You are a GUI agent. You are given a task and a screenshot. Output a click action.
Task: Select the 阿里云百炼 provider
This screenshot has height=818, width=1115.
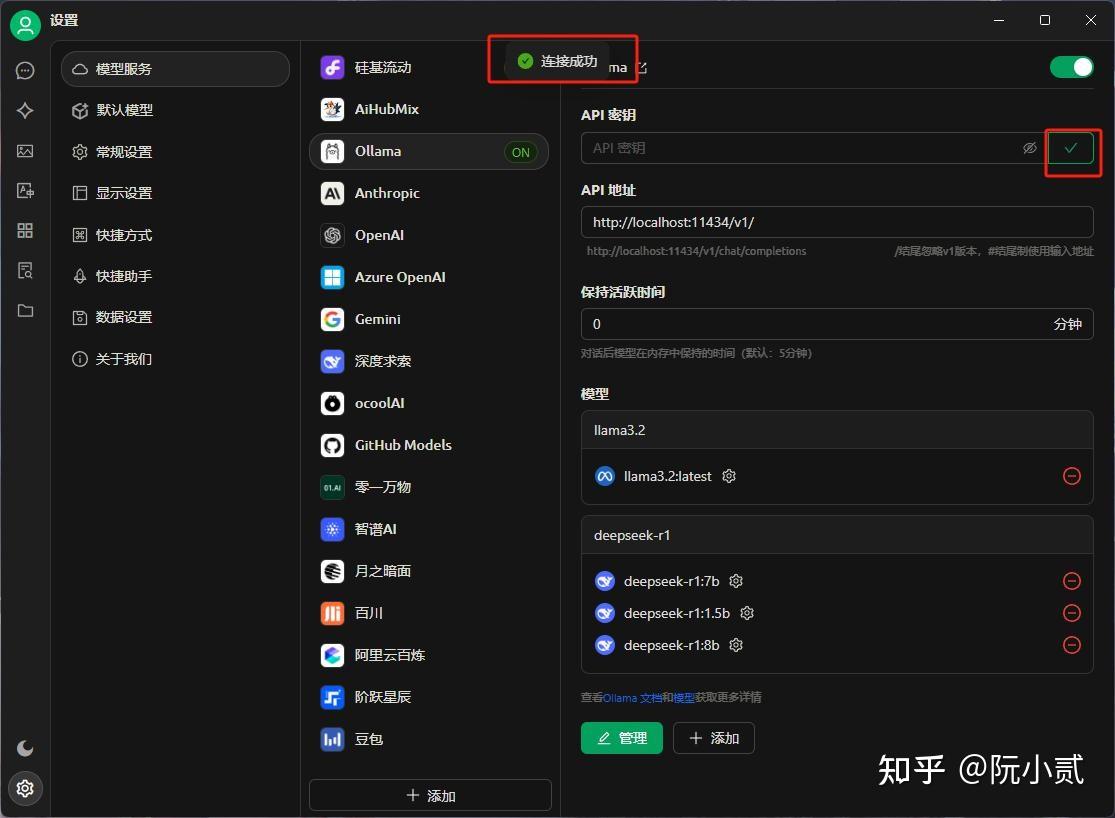[x=429, y=655]
